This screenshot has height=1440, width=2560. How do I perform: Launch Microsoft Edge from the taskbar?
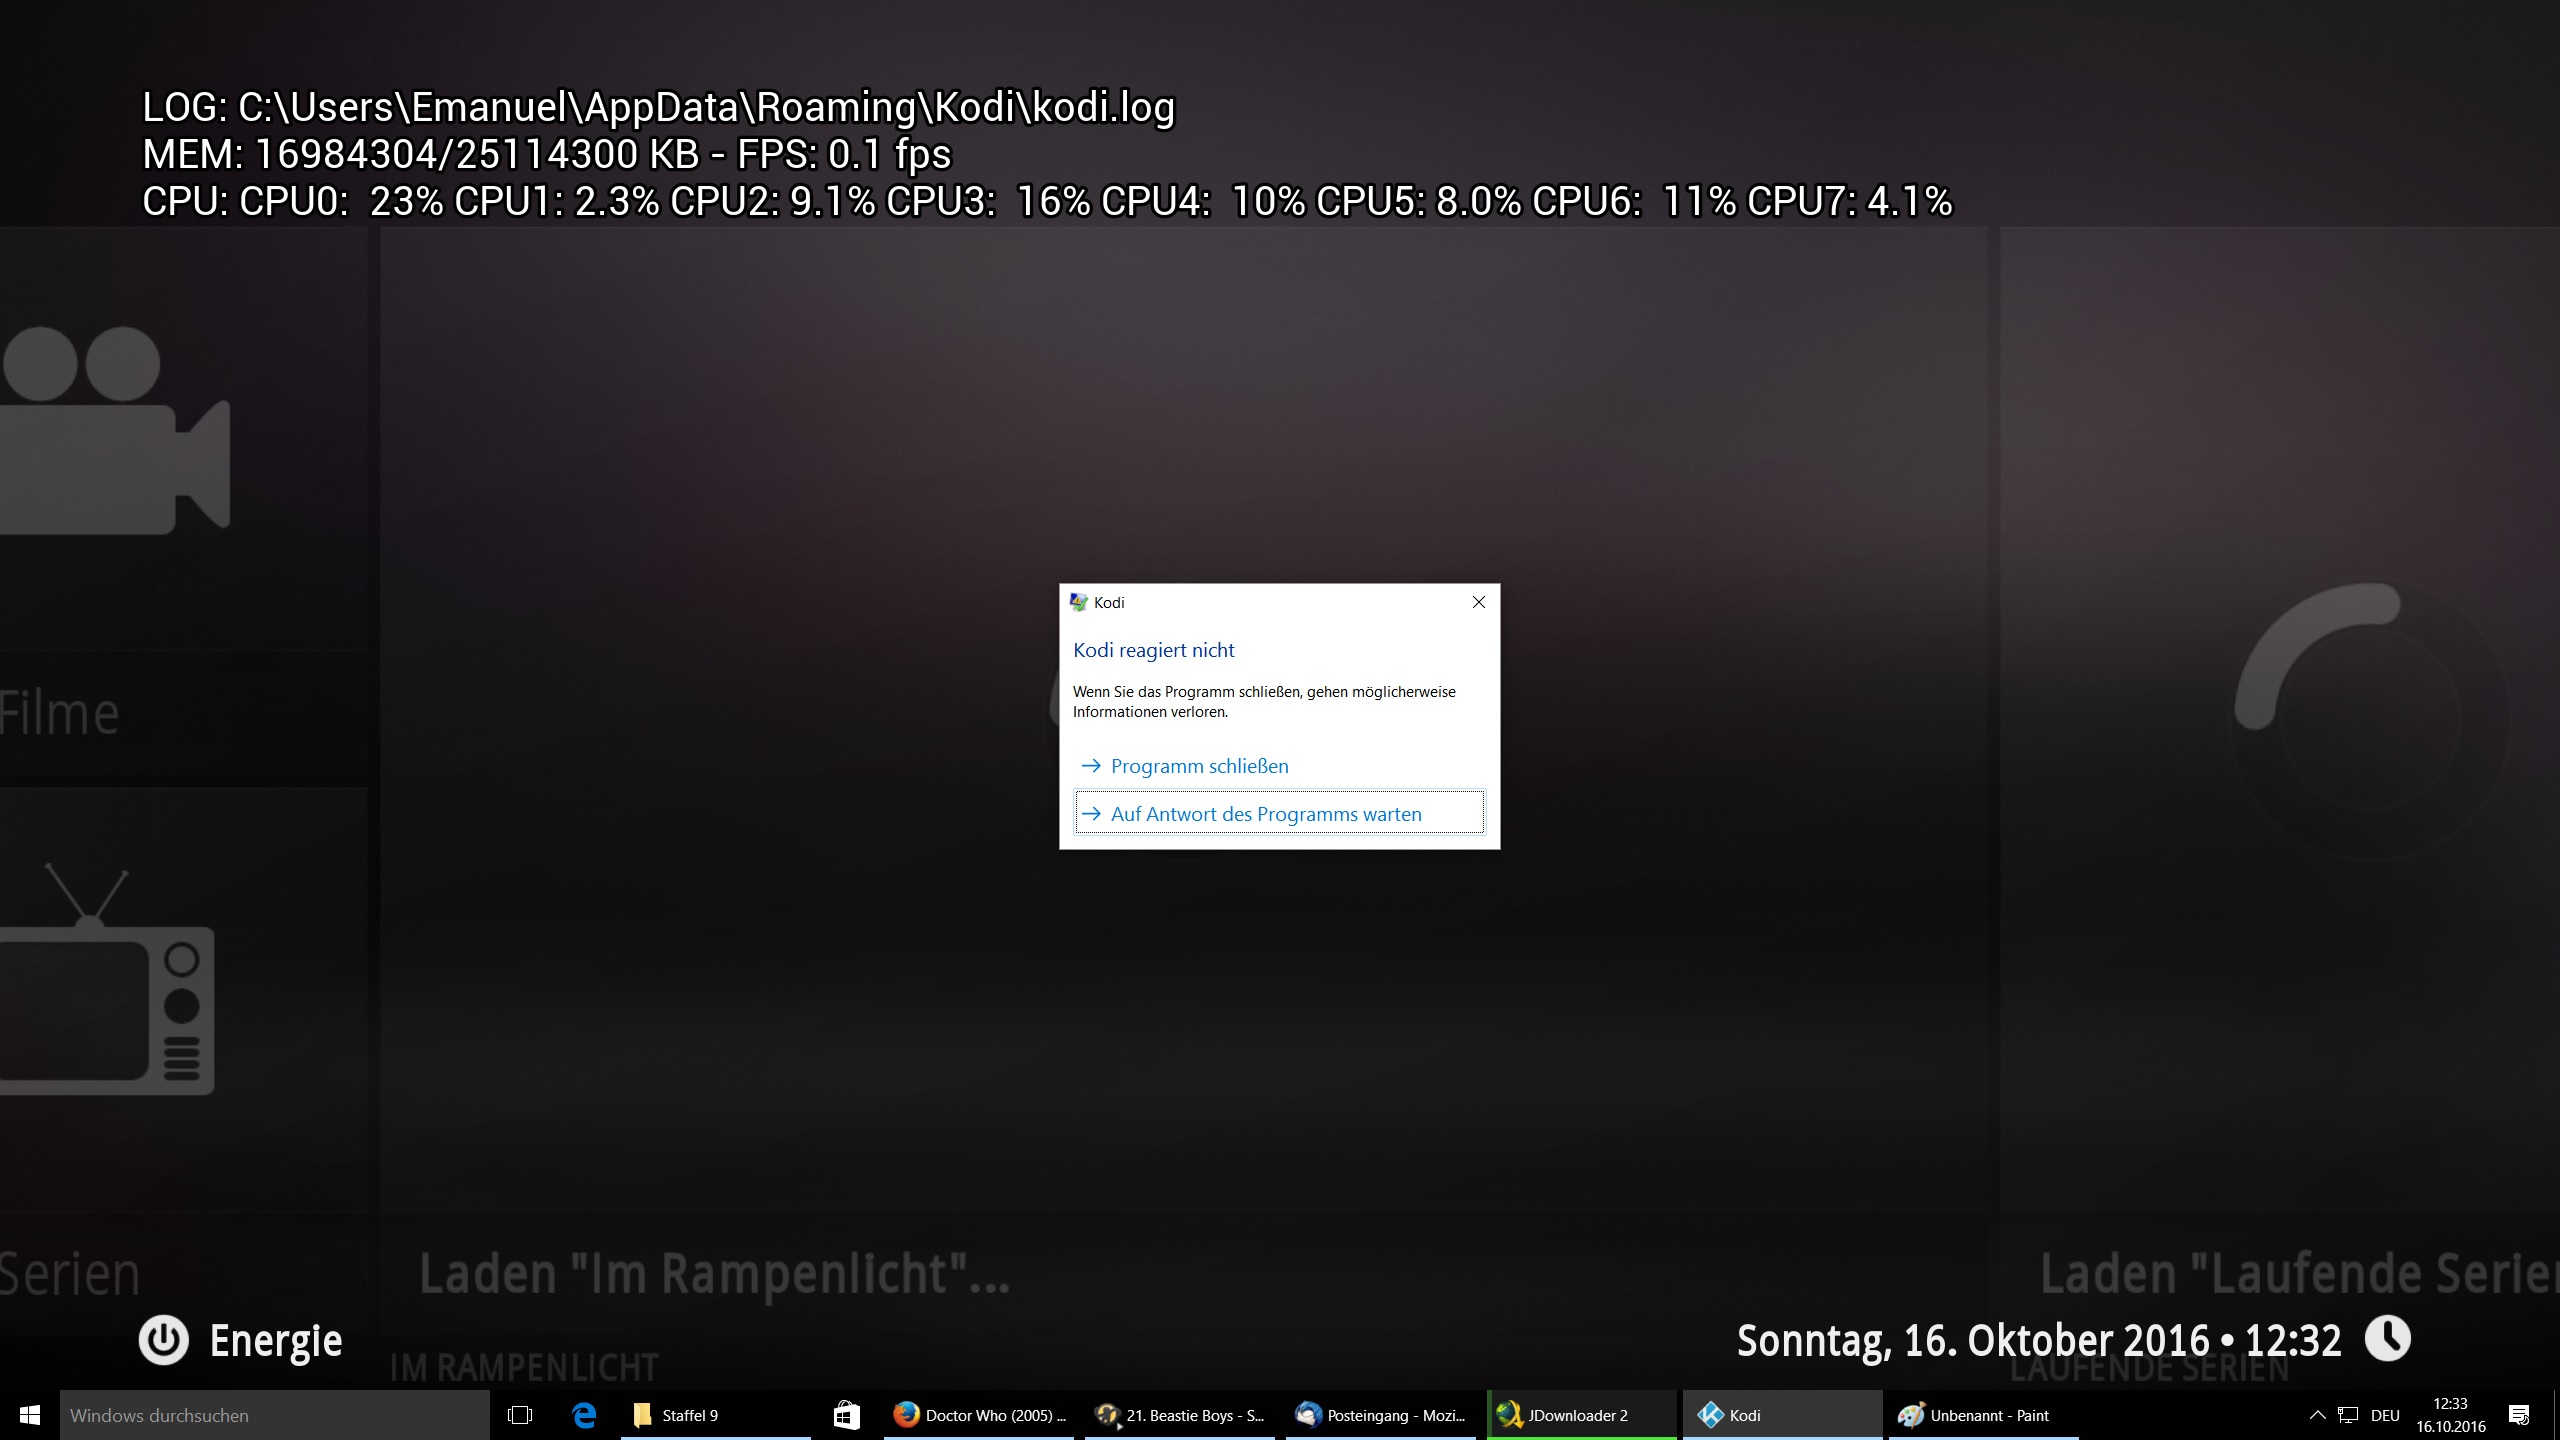584,1415
